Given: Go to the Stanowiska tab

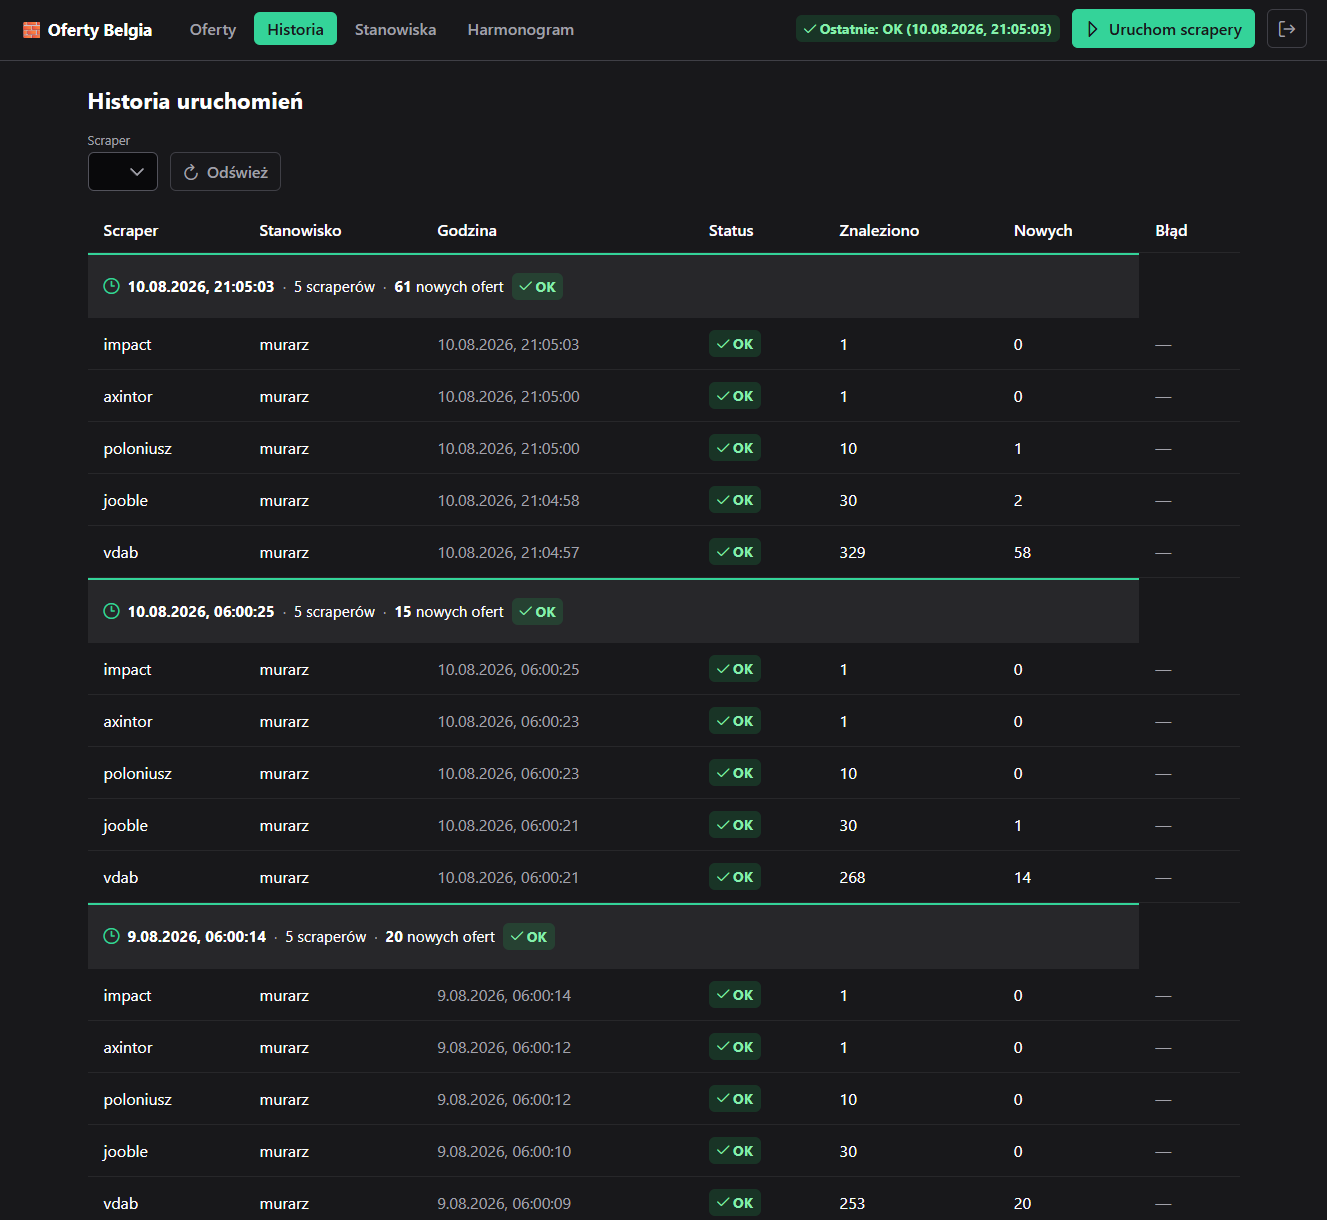Looking at the screenshot, I should click(x=395, y=29).
